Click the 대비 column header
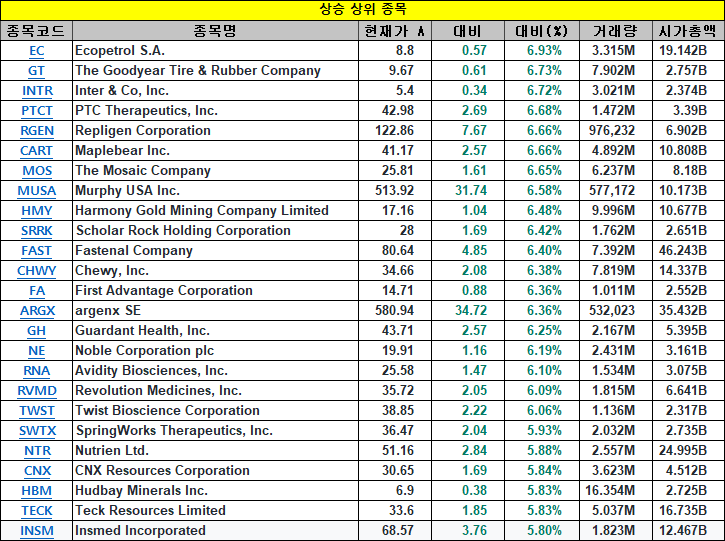 [467, 31]
